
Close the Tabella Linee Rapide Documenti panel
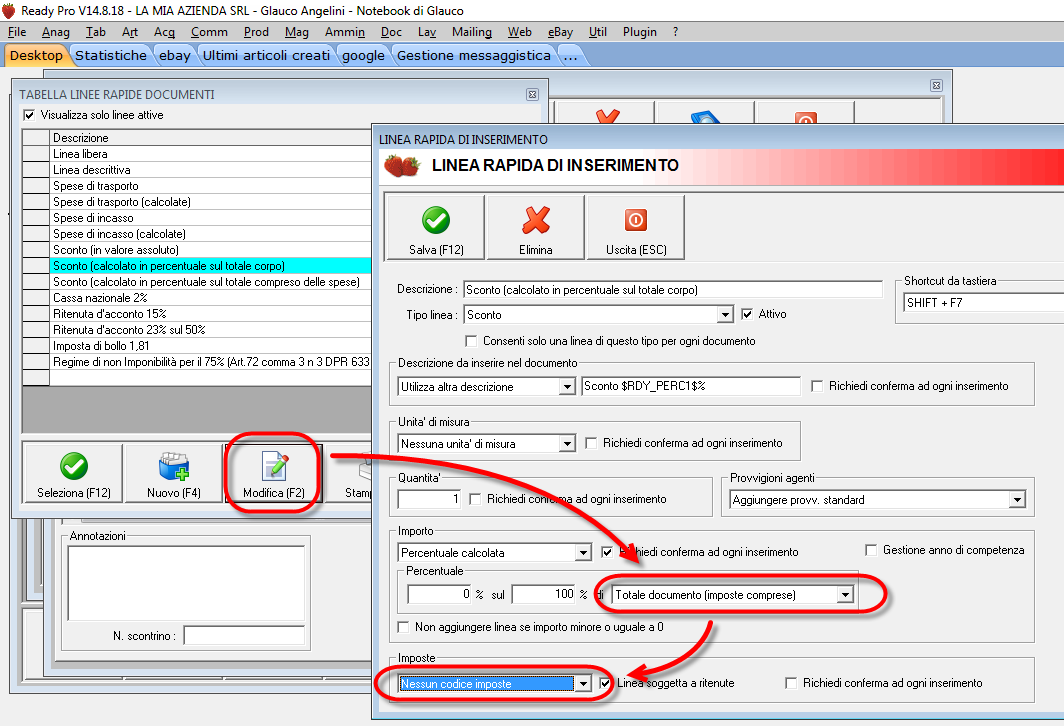(533, 94)
